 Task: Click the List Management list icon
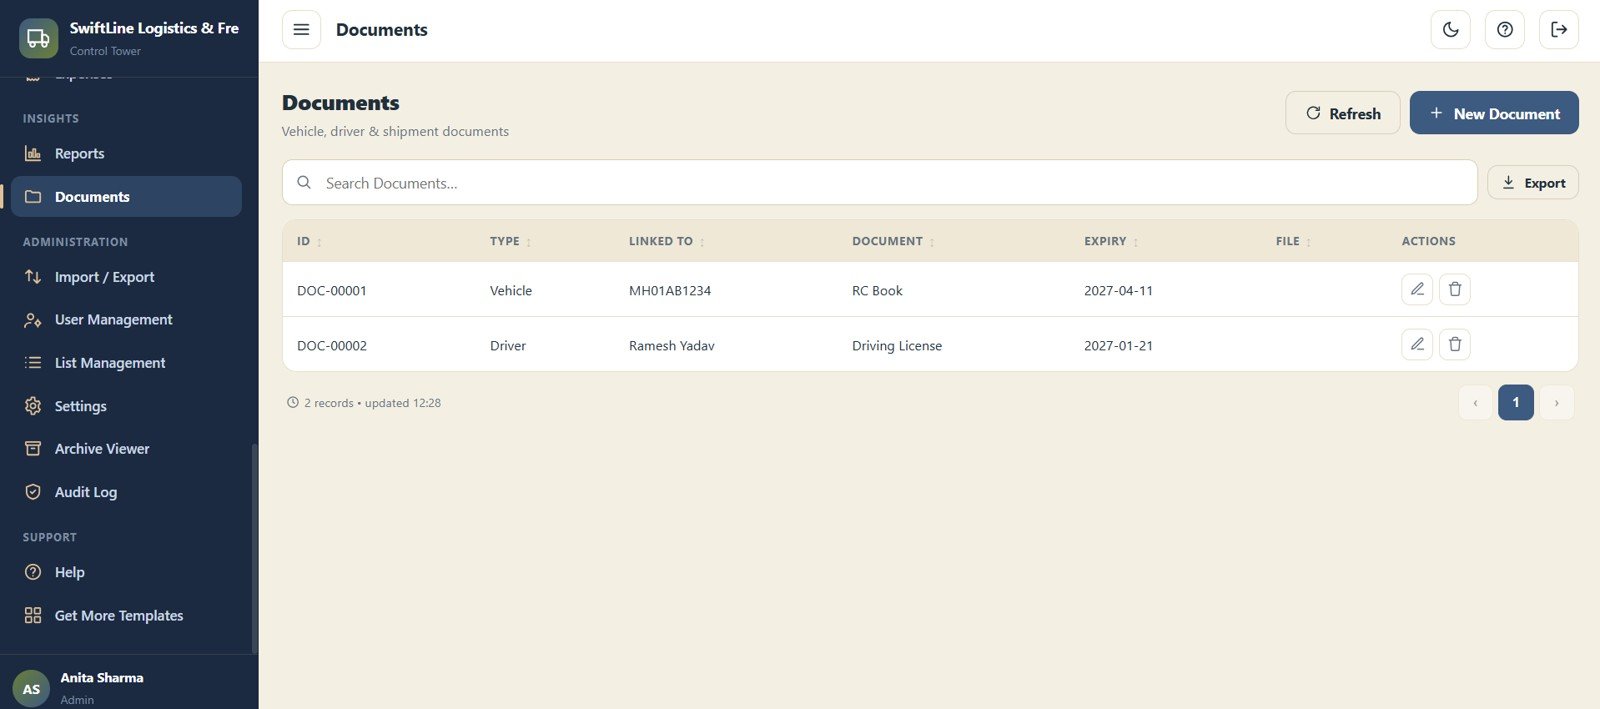[33, 362]
